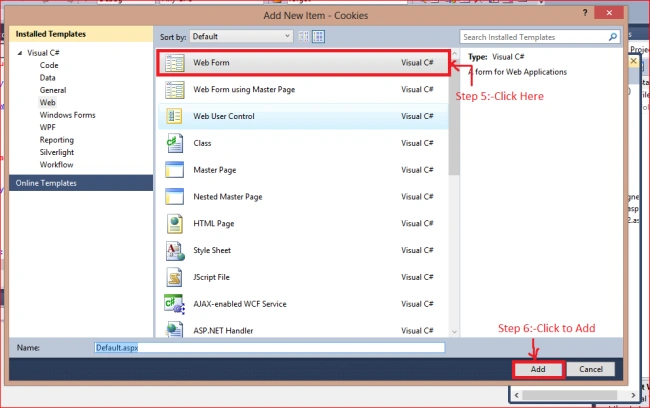Click Visual C# label in Style Sheet row

[x=417, y=250]
